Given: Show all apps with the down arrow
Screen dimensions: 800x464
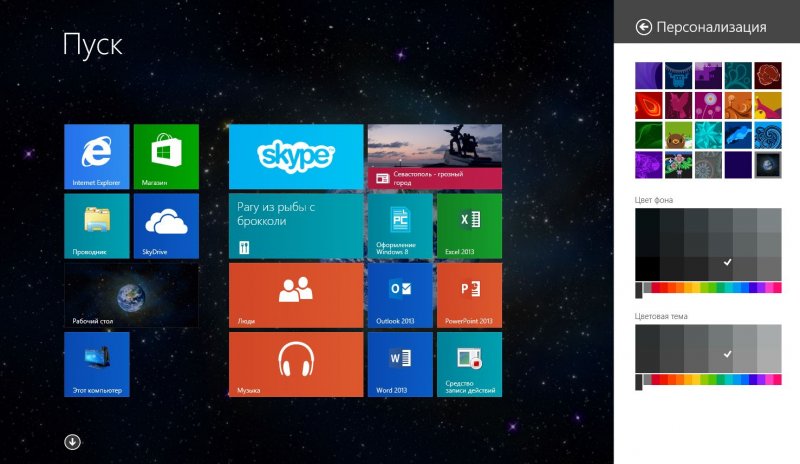Looking at the screenshot, I should pos(72,442).
